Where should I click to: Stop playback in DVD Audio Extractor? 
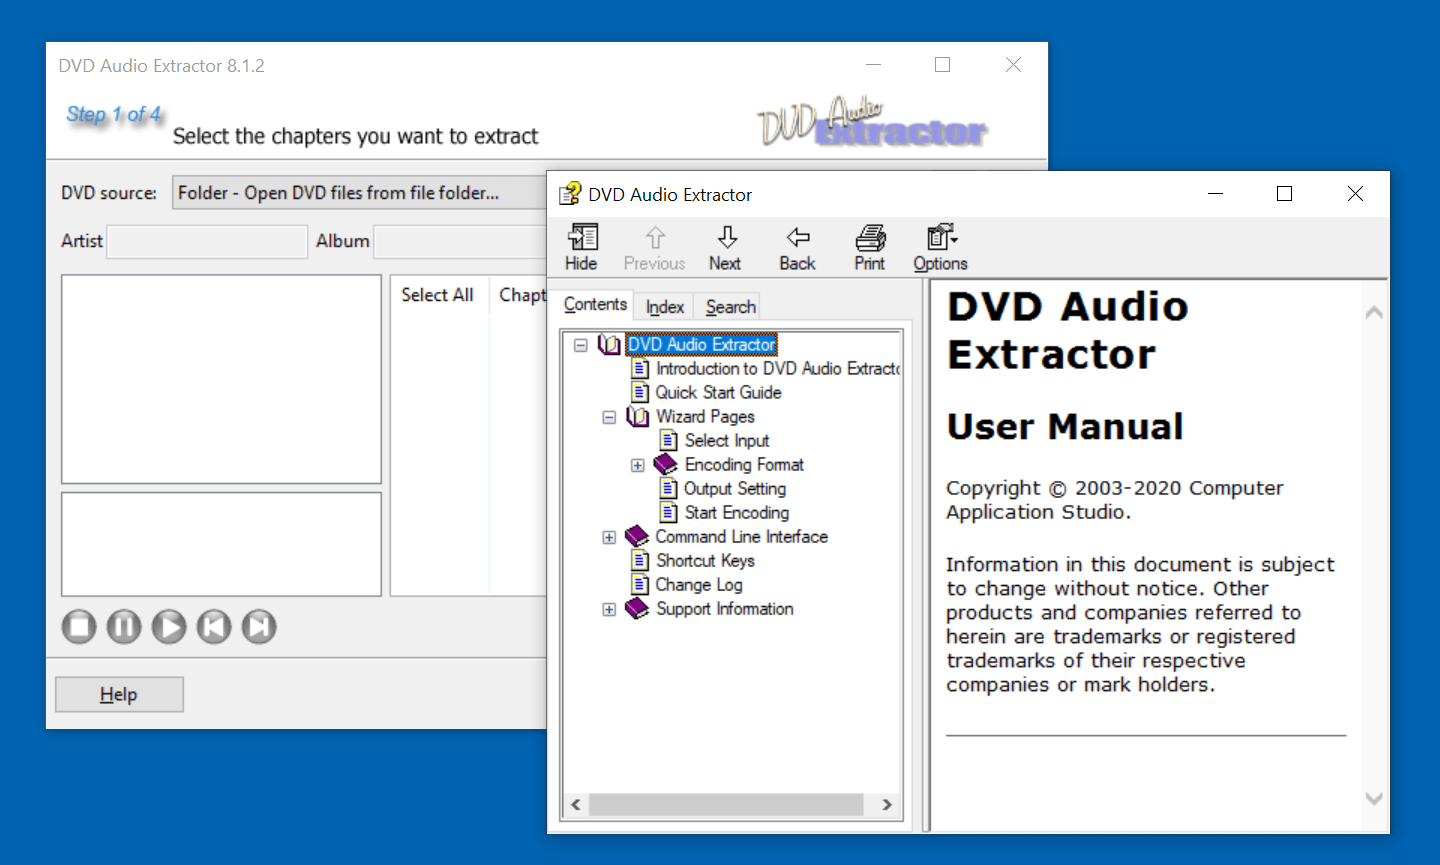click(79, 627)
